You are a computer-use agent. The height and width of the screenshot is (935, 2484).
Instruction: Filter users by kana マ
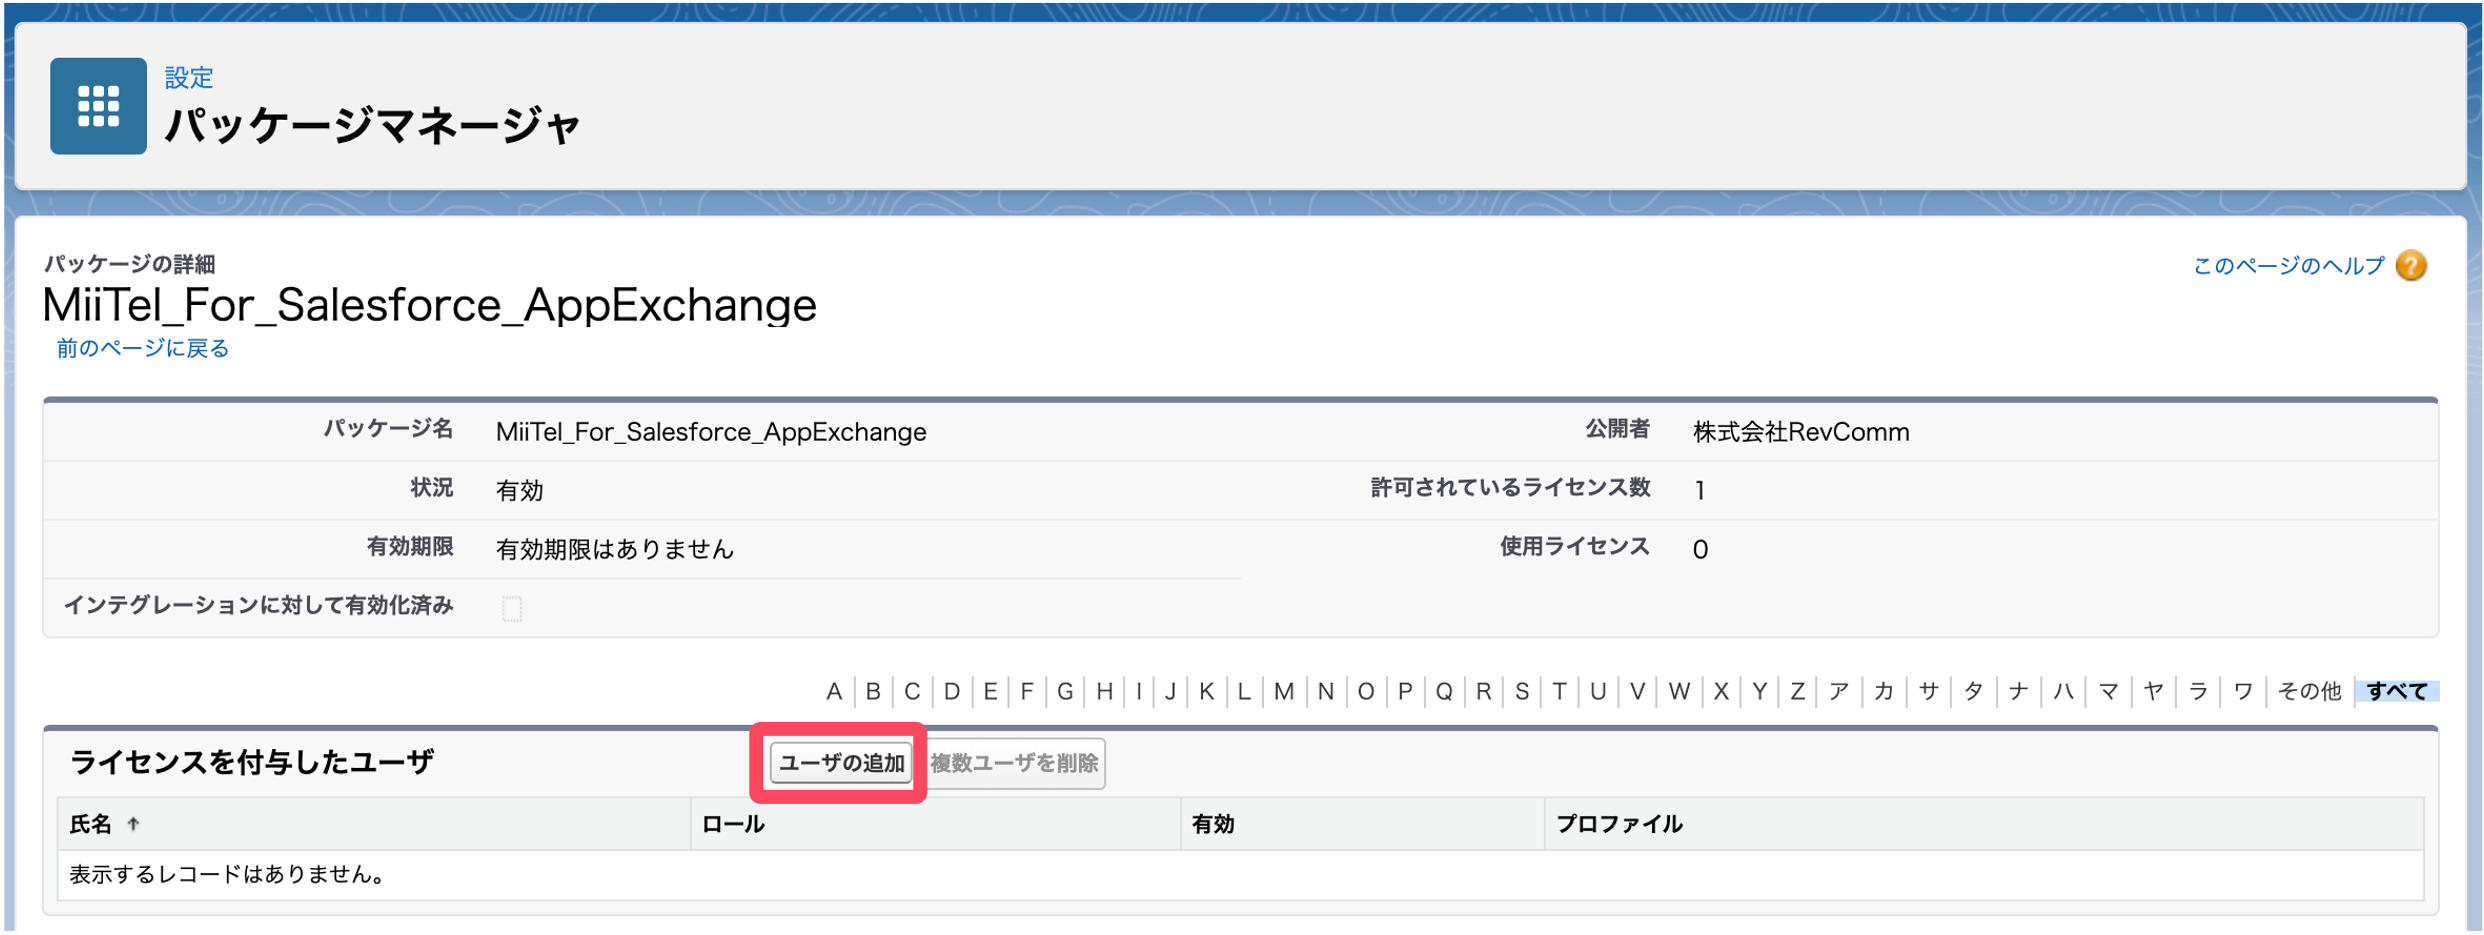coord(2109,691)
